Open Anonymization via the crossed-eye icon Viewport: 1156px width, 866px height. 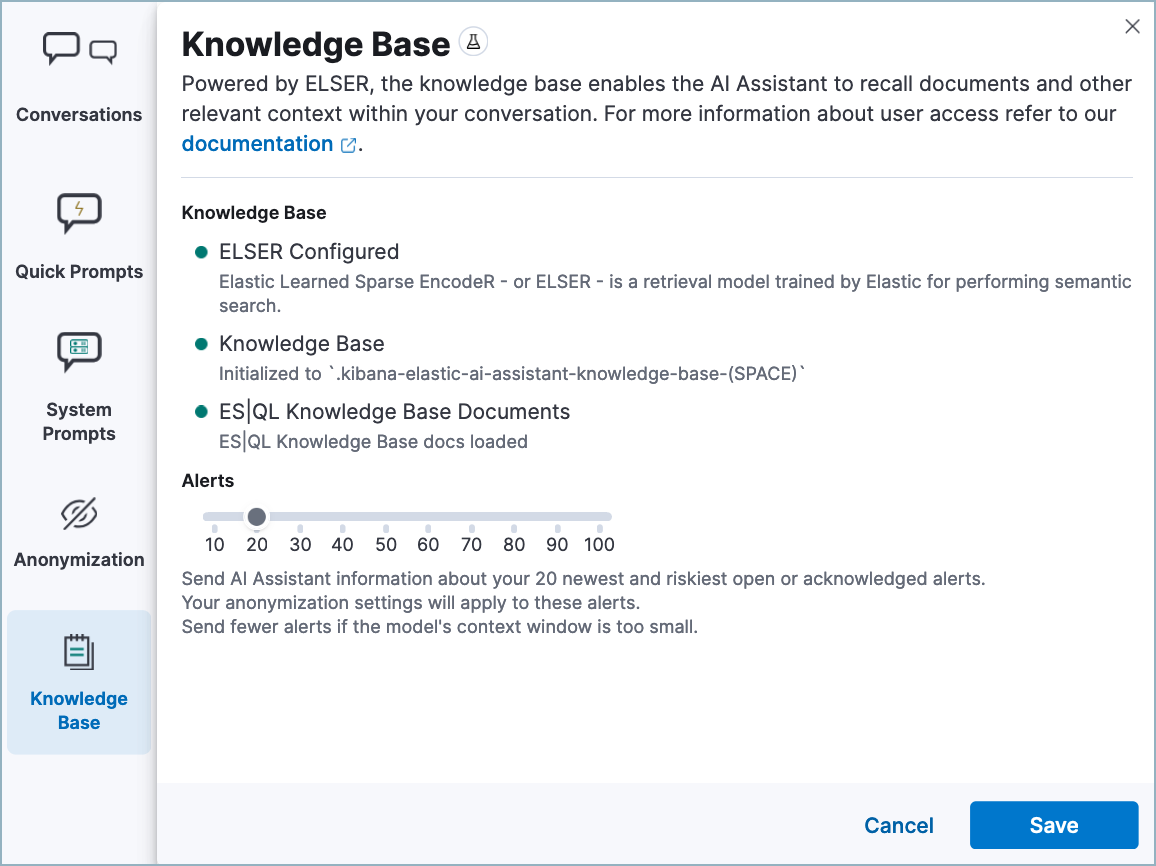click(78, 515)
